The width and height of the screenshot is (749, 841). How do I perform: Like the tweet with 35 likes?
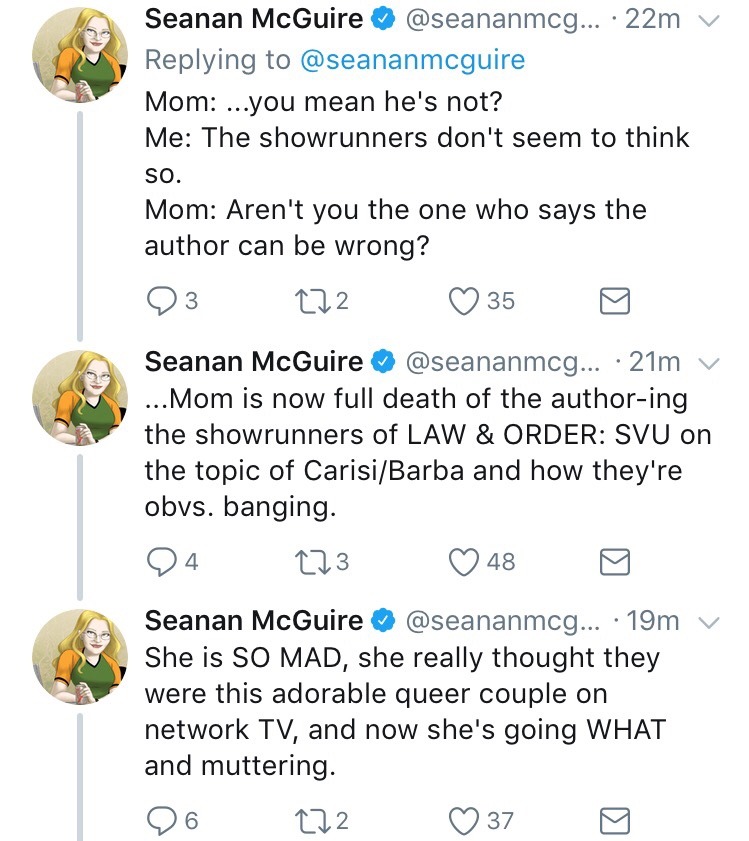pyautogui.click(x=466, y=300)
